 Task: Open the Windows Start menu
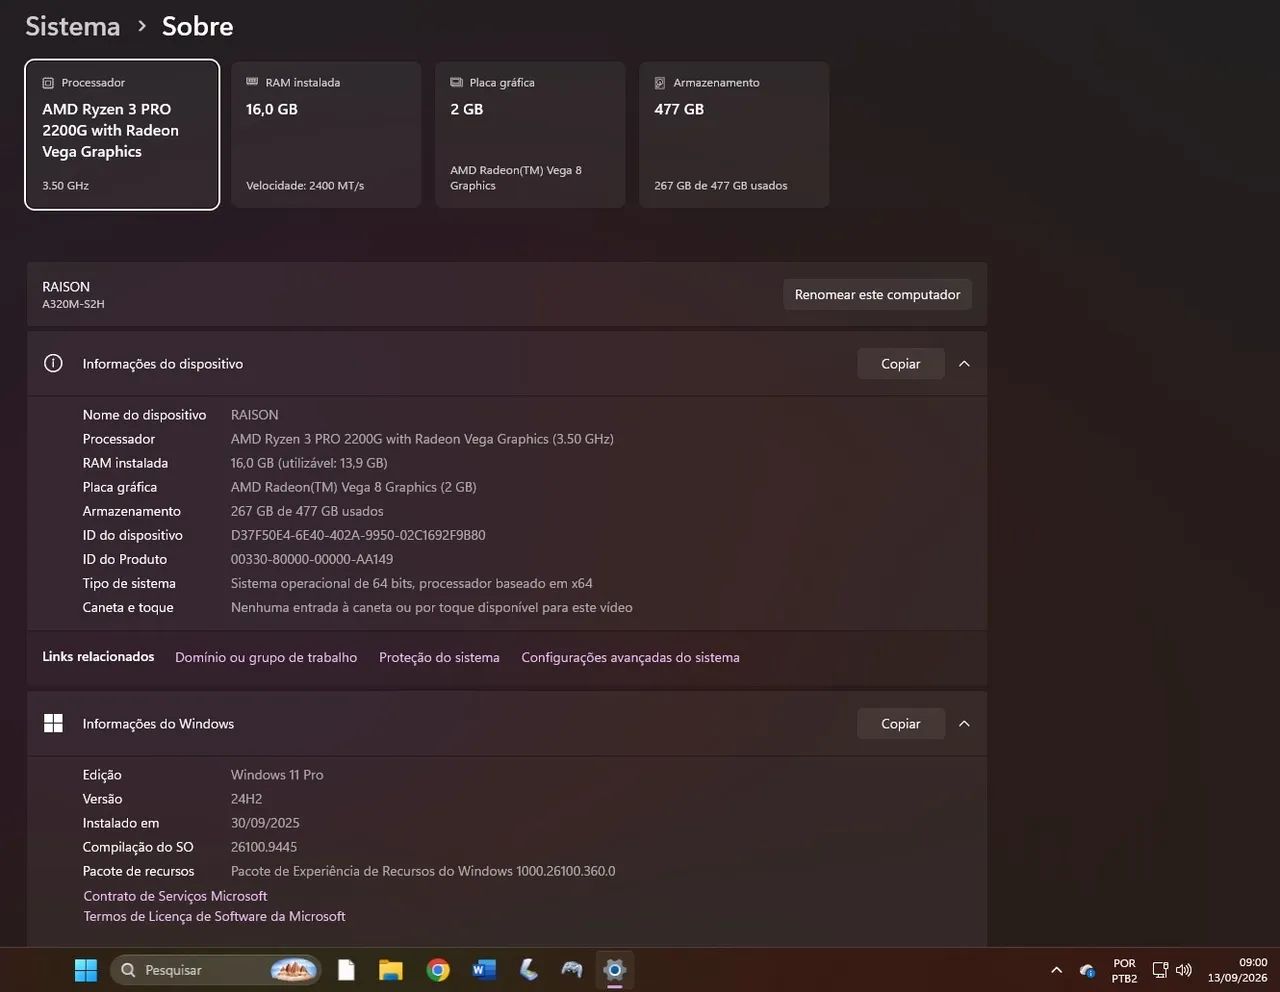pos(86,970)
